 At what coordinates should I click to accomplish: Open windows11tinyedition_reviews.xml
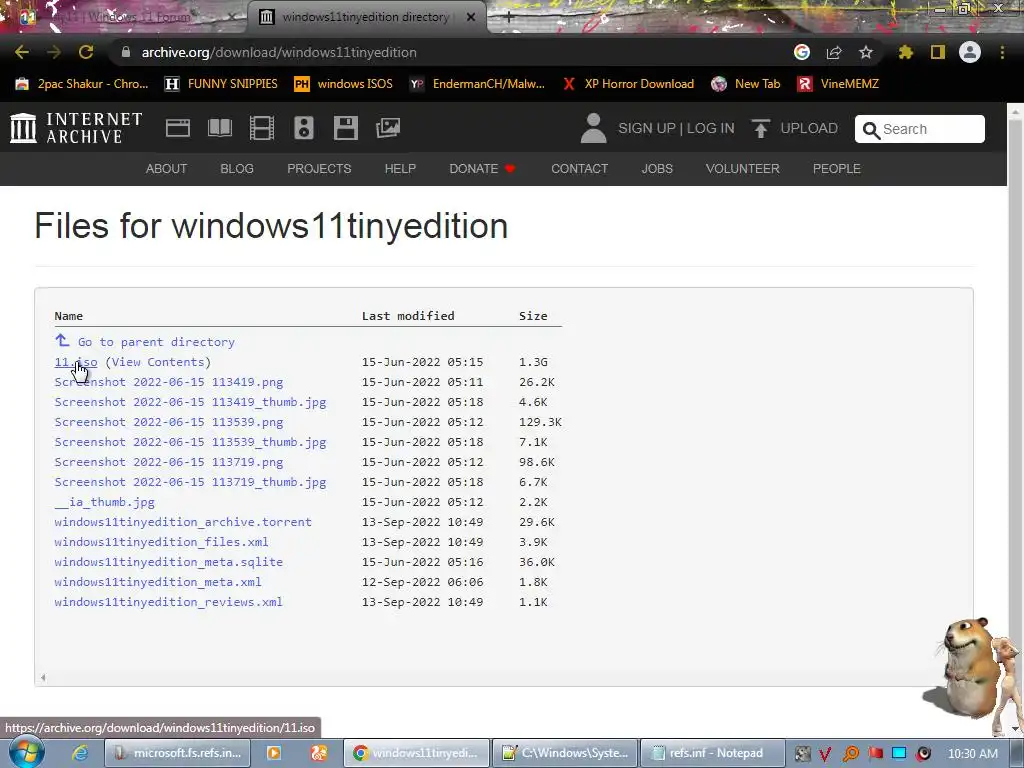pyautogui.click(x=168, y=602)
